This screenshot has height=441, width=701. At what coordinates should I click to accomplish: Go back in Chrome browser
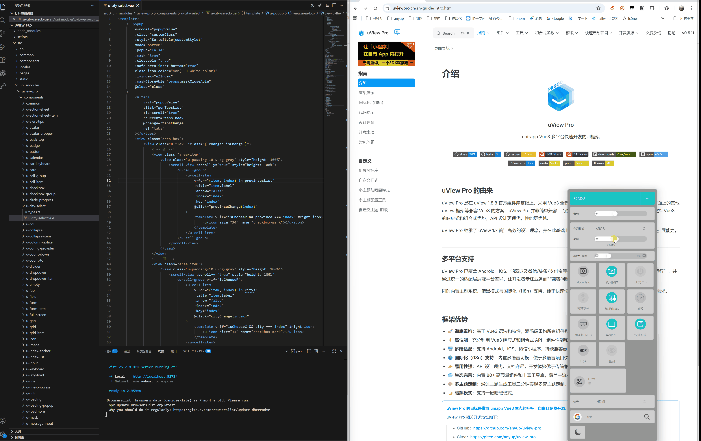tap(355, 8)
